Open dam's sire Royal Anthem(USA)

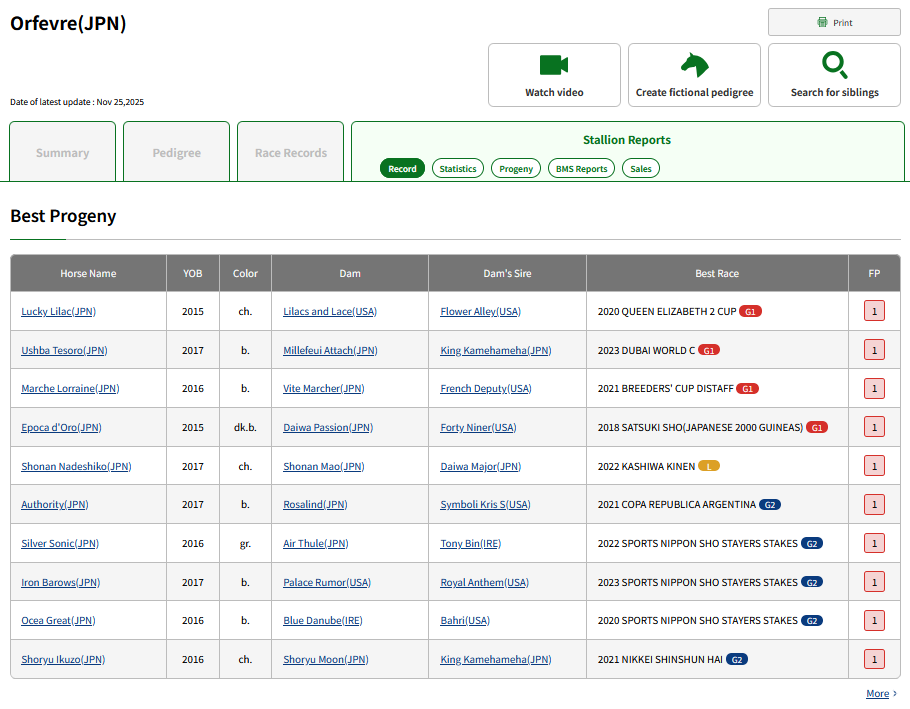tap(485, 583)
